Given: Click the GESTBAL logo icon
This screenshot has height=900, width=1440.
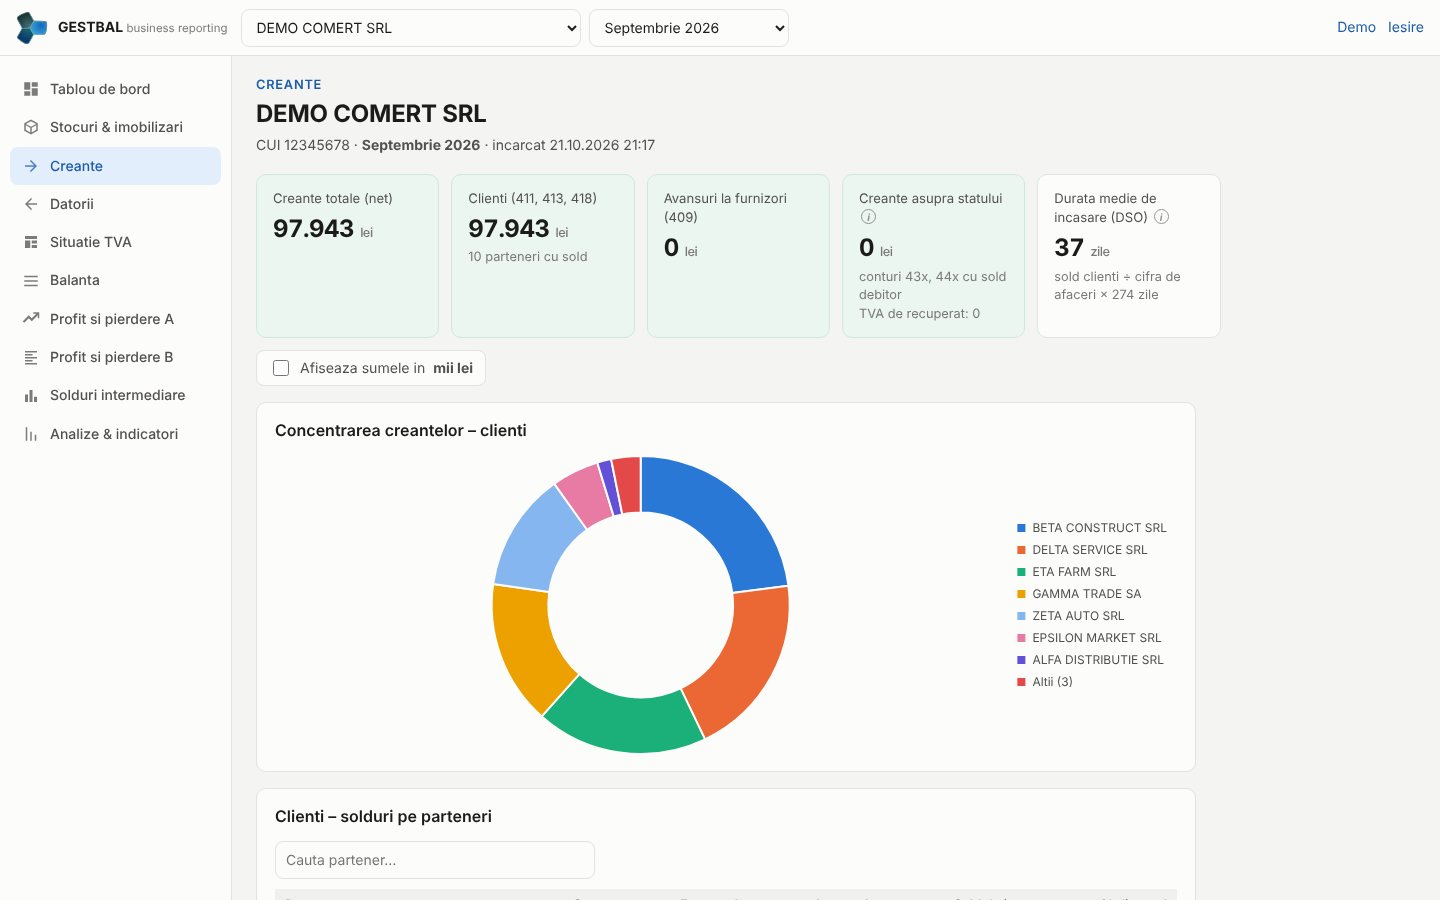Looking at the screenshot, I should [32, 28].
